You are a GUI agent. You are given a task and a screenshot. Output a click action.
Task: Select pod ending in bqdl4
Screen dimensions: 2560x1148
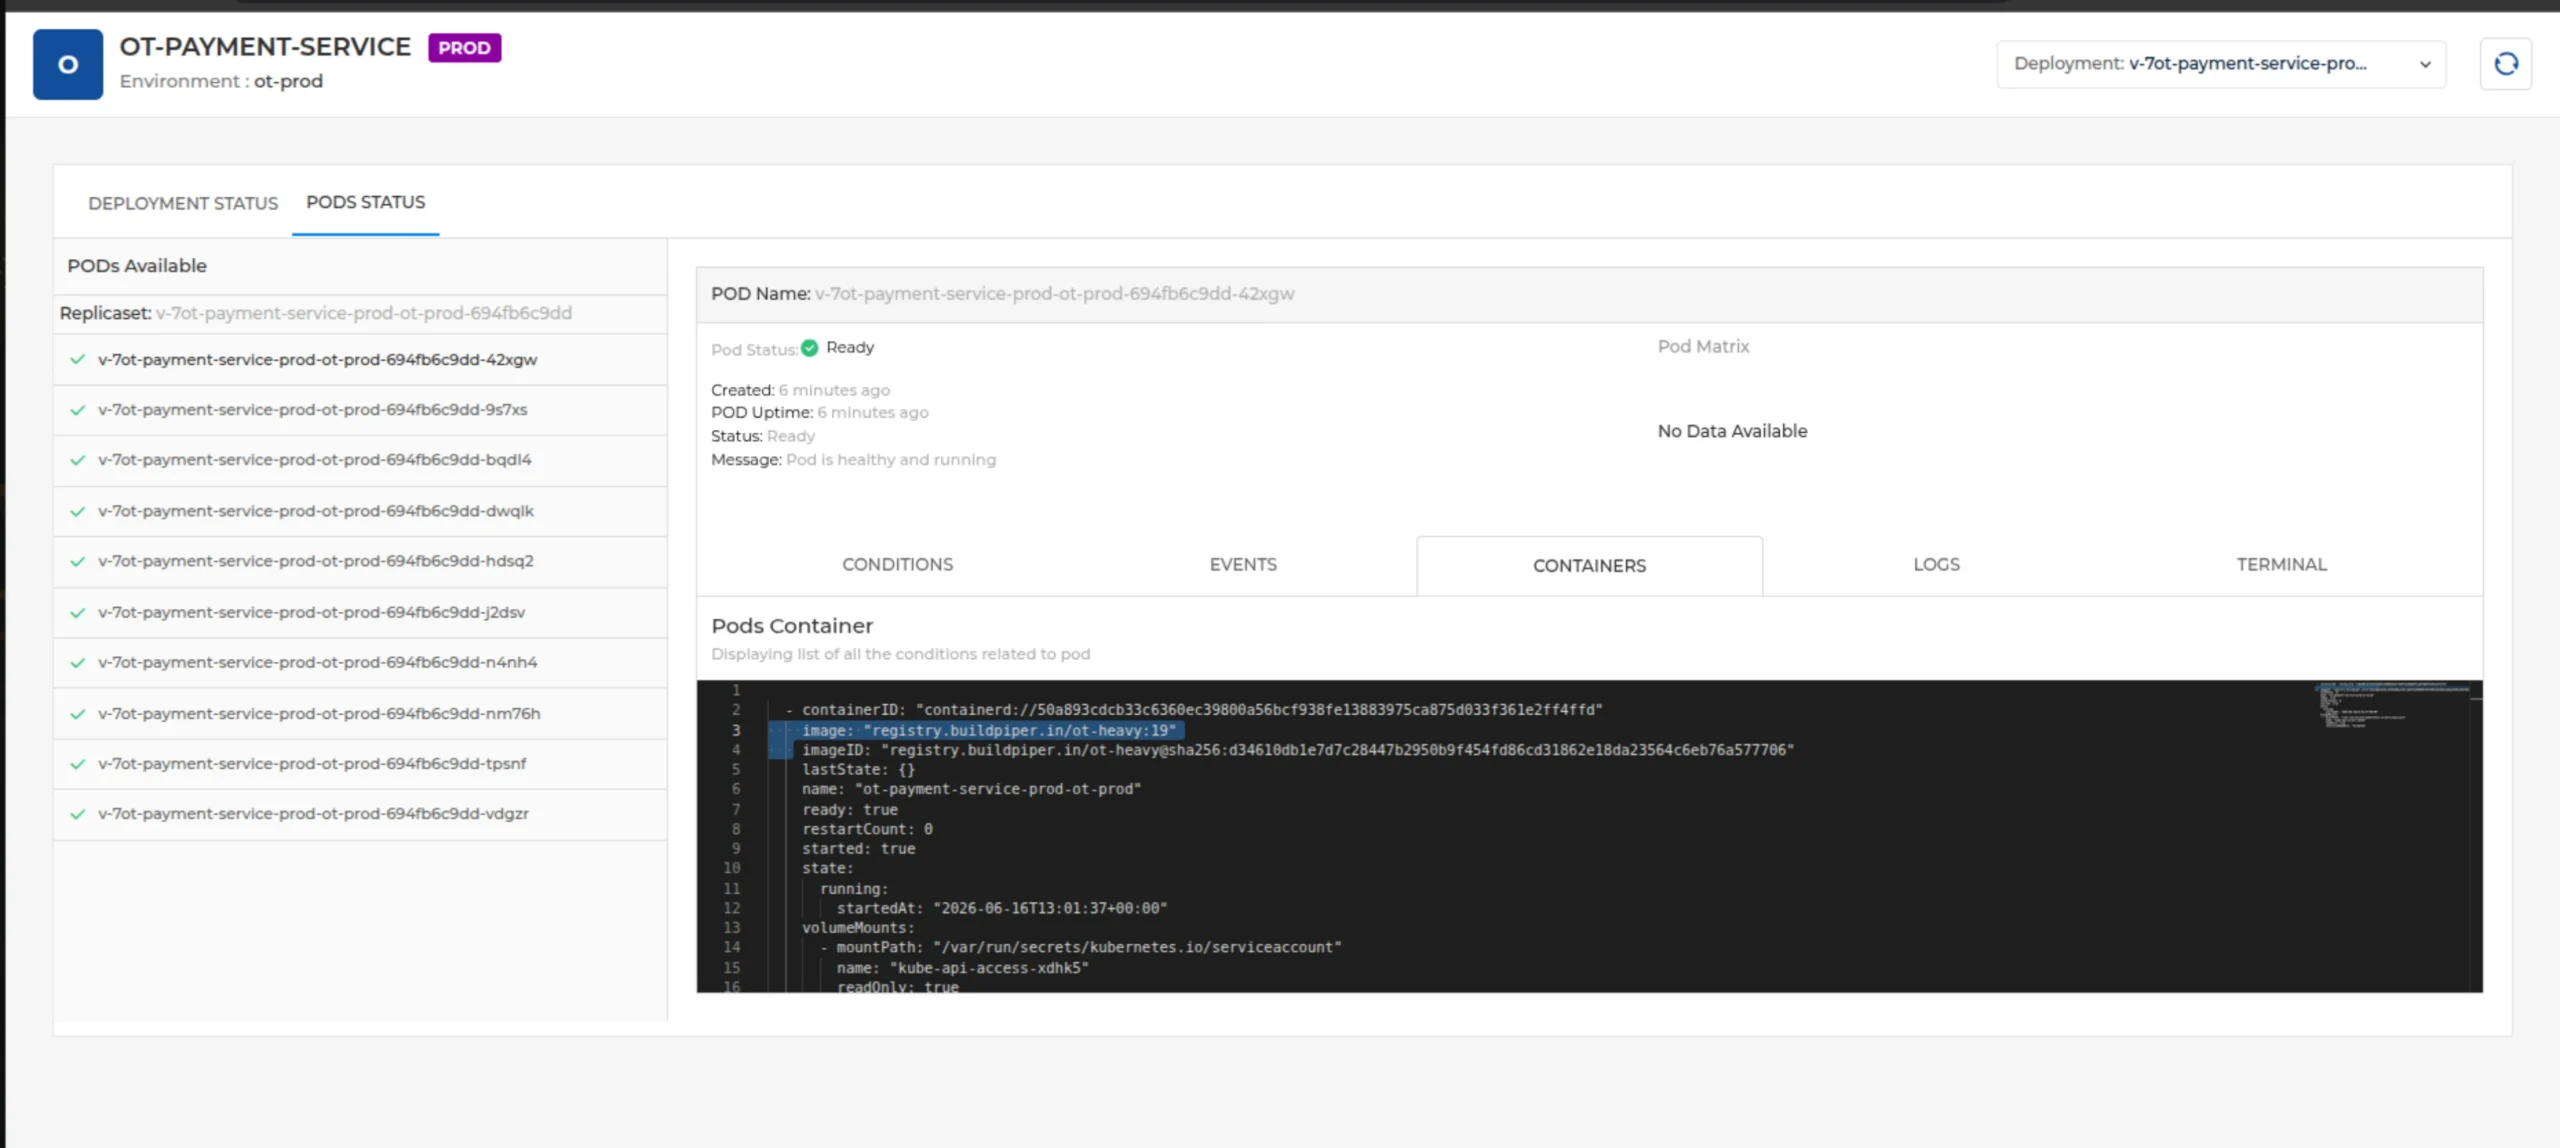pyautogui.click(x=360, y=460)
